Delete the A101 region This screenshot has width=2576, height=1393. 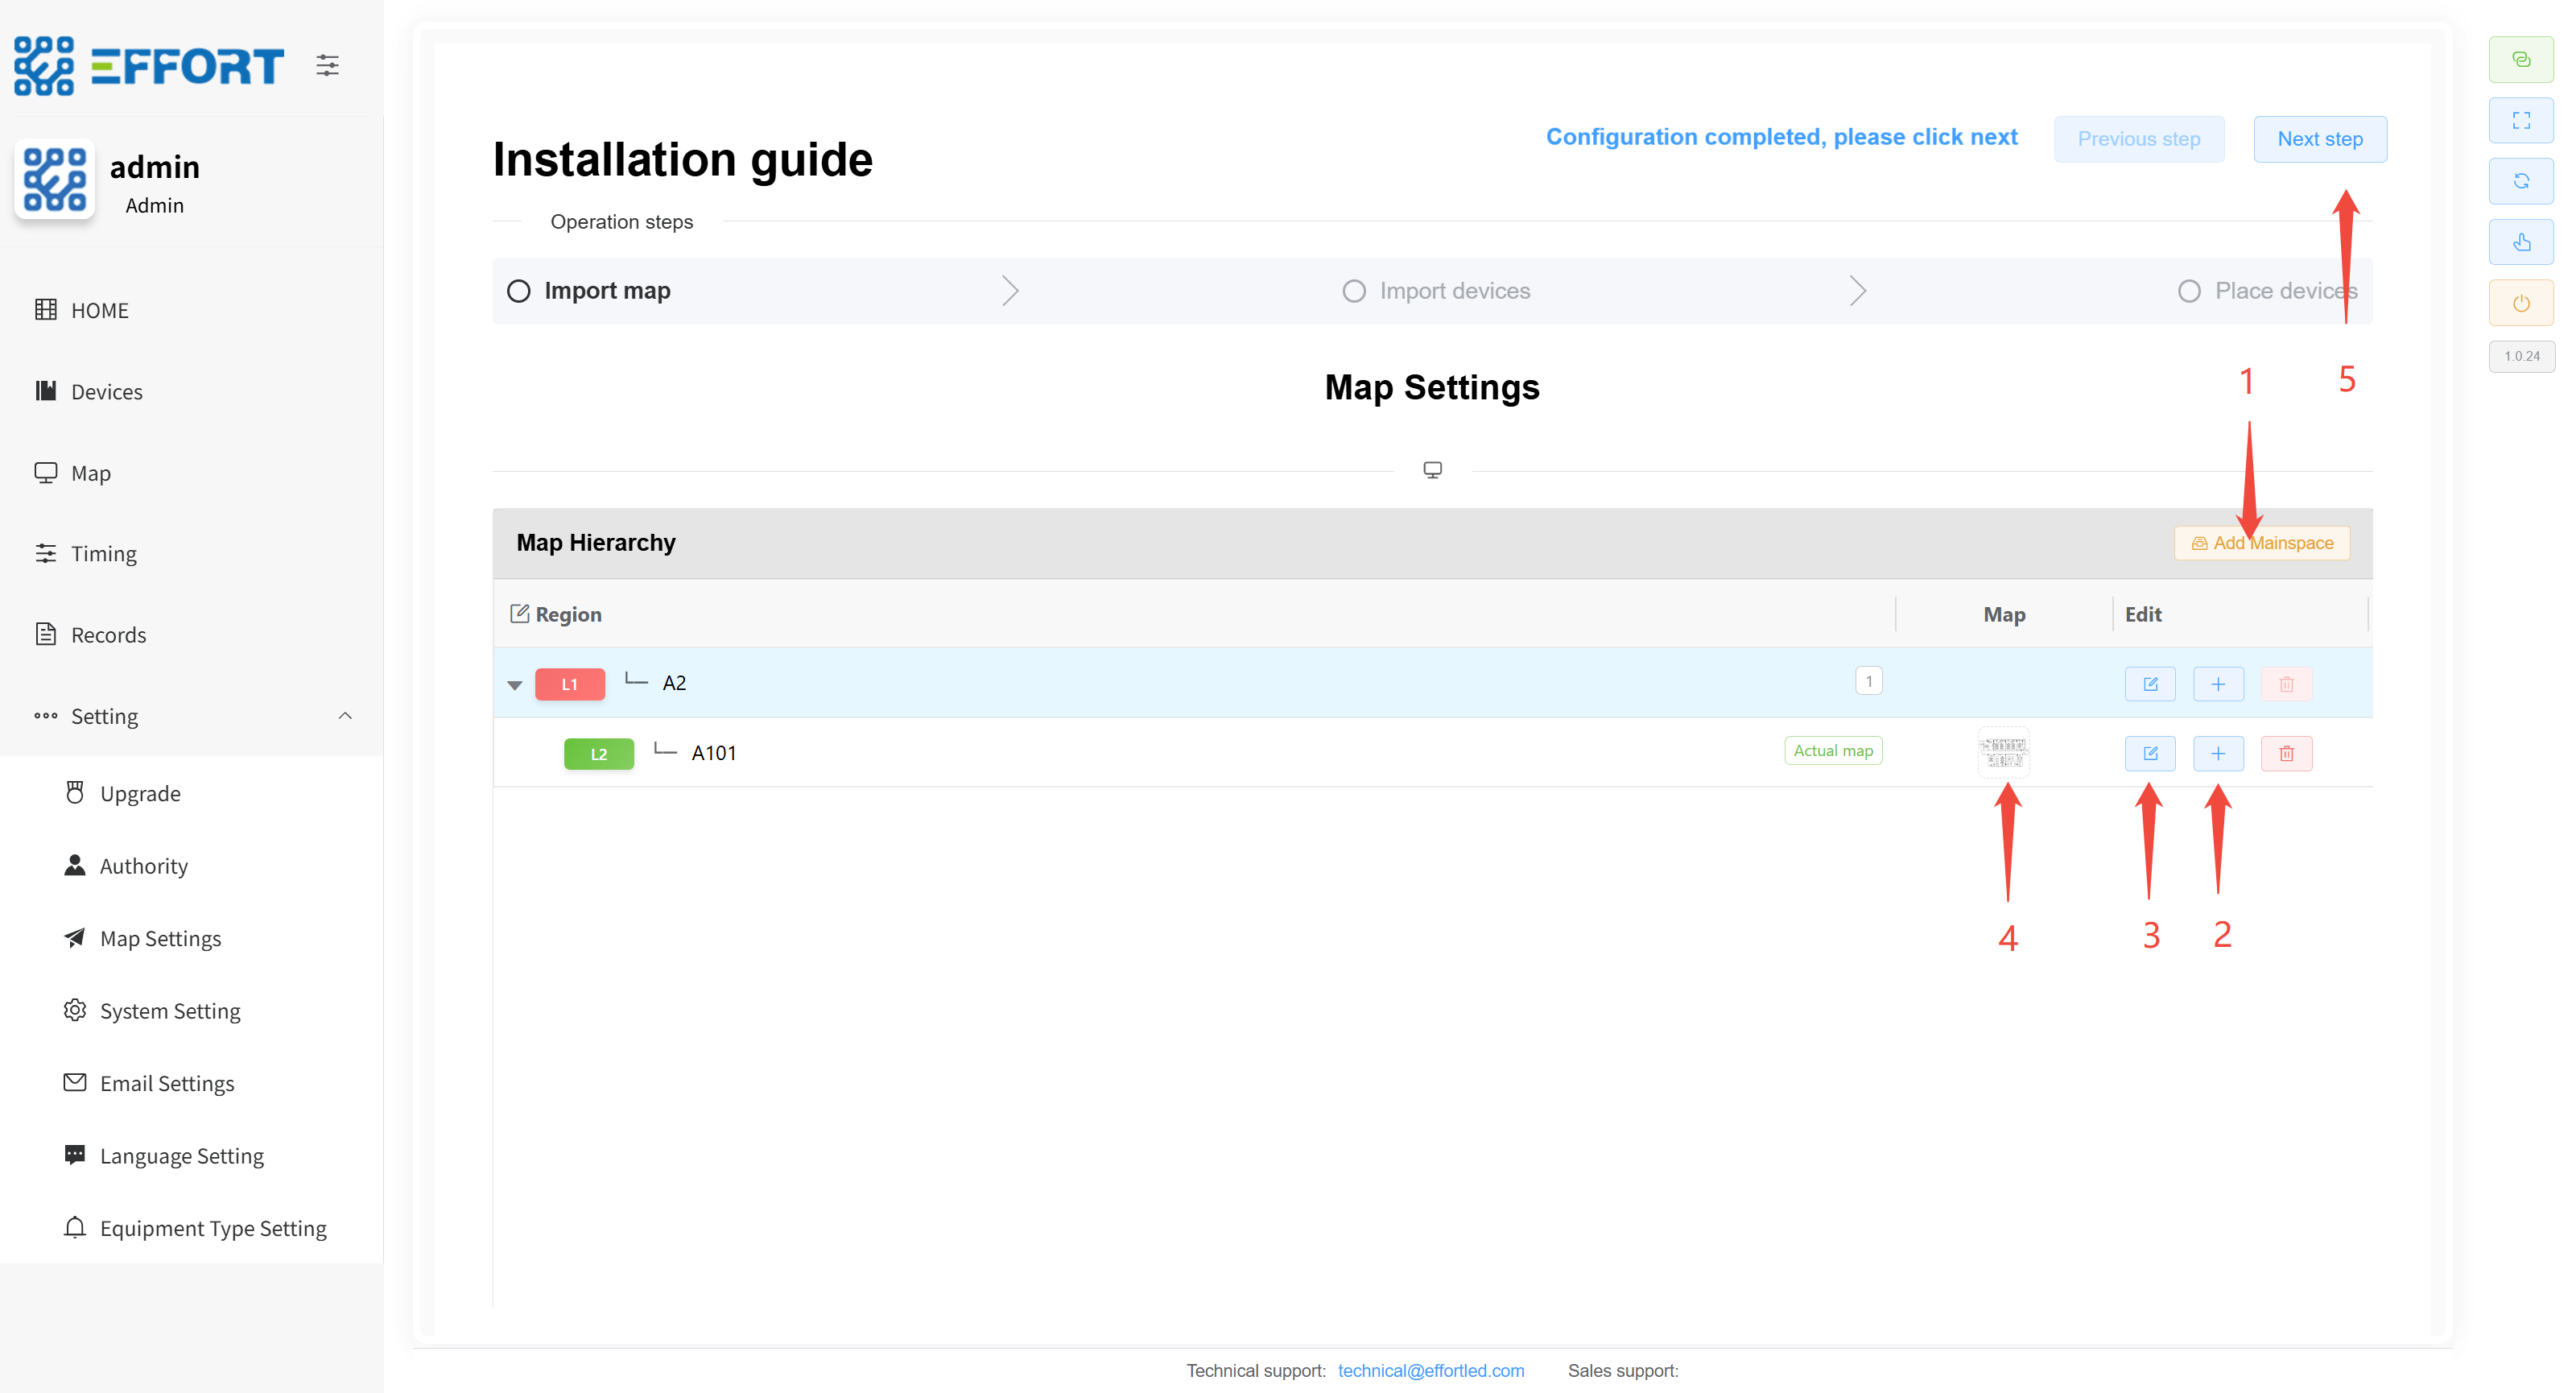tap(2286, 753)
